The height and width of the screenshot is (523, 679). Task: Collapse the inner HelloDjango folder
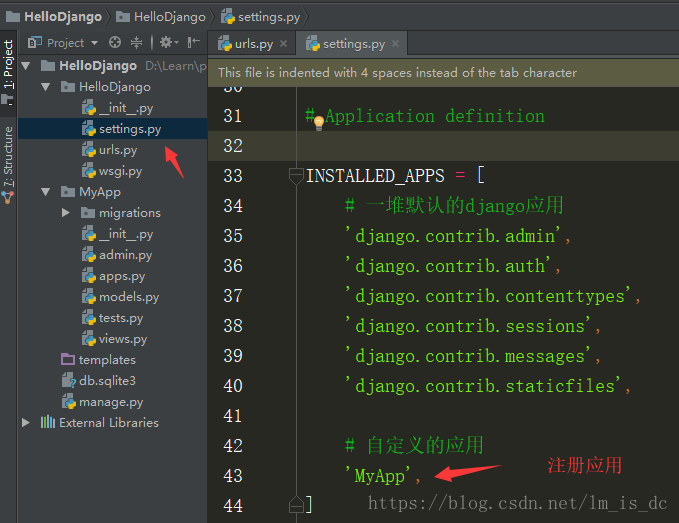(45, 87)
